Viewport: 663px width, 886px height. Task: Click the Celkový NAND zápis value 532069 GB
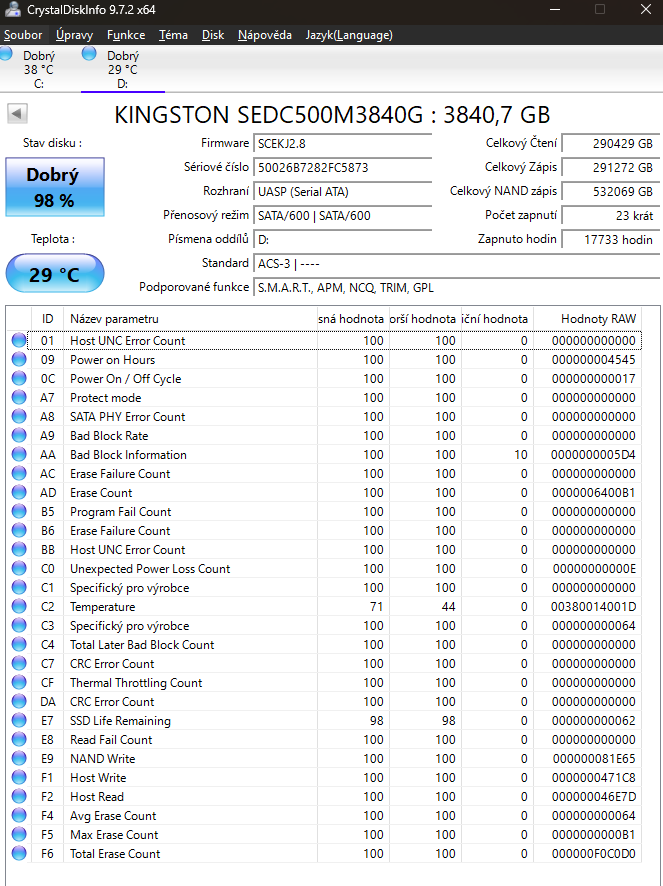click(610, 192)
